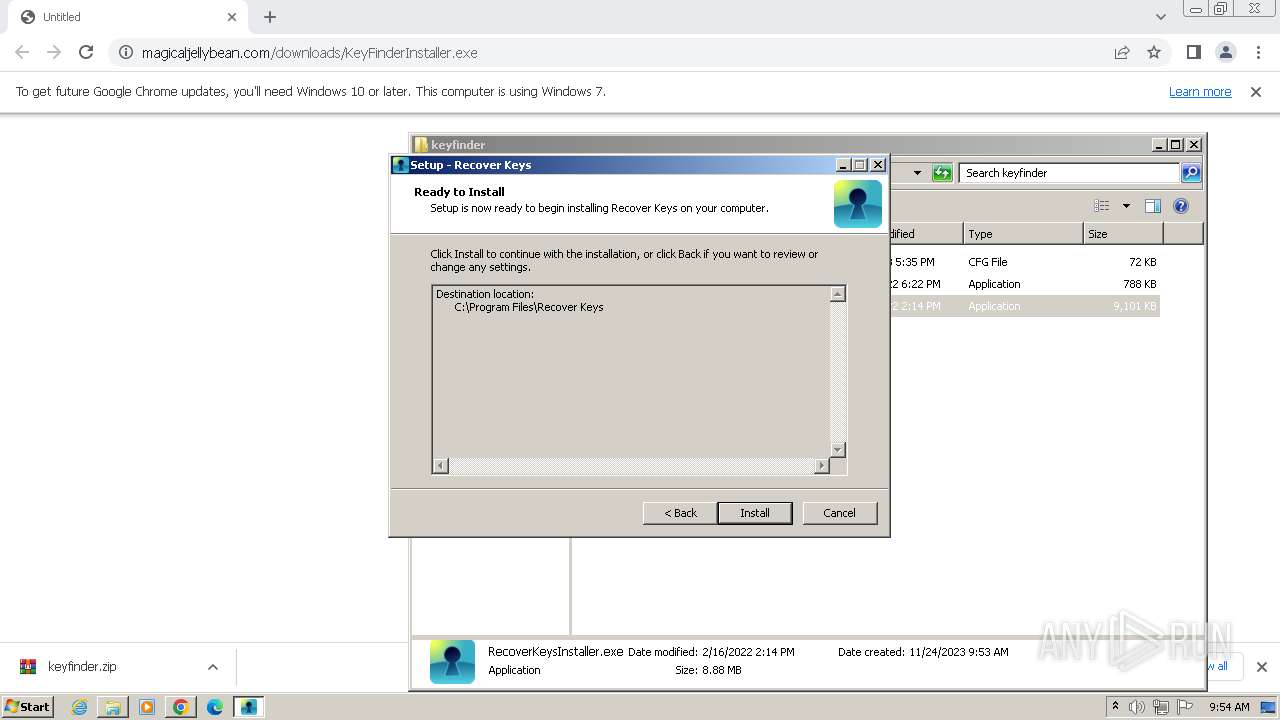Close the Chrome downloads bar
The height and width of the screenshot is (720, 1280).
click(1261, 667)
